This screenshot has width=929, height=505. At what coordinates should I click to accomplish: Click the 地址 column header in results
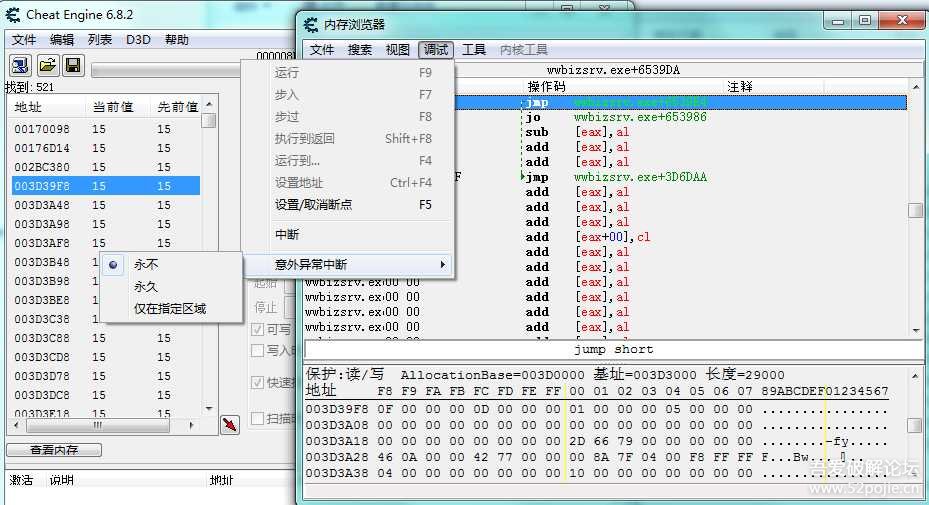click(47, 107)
